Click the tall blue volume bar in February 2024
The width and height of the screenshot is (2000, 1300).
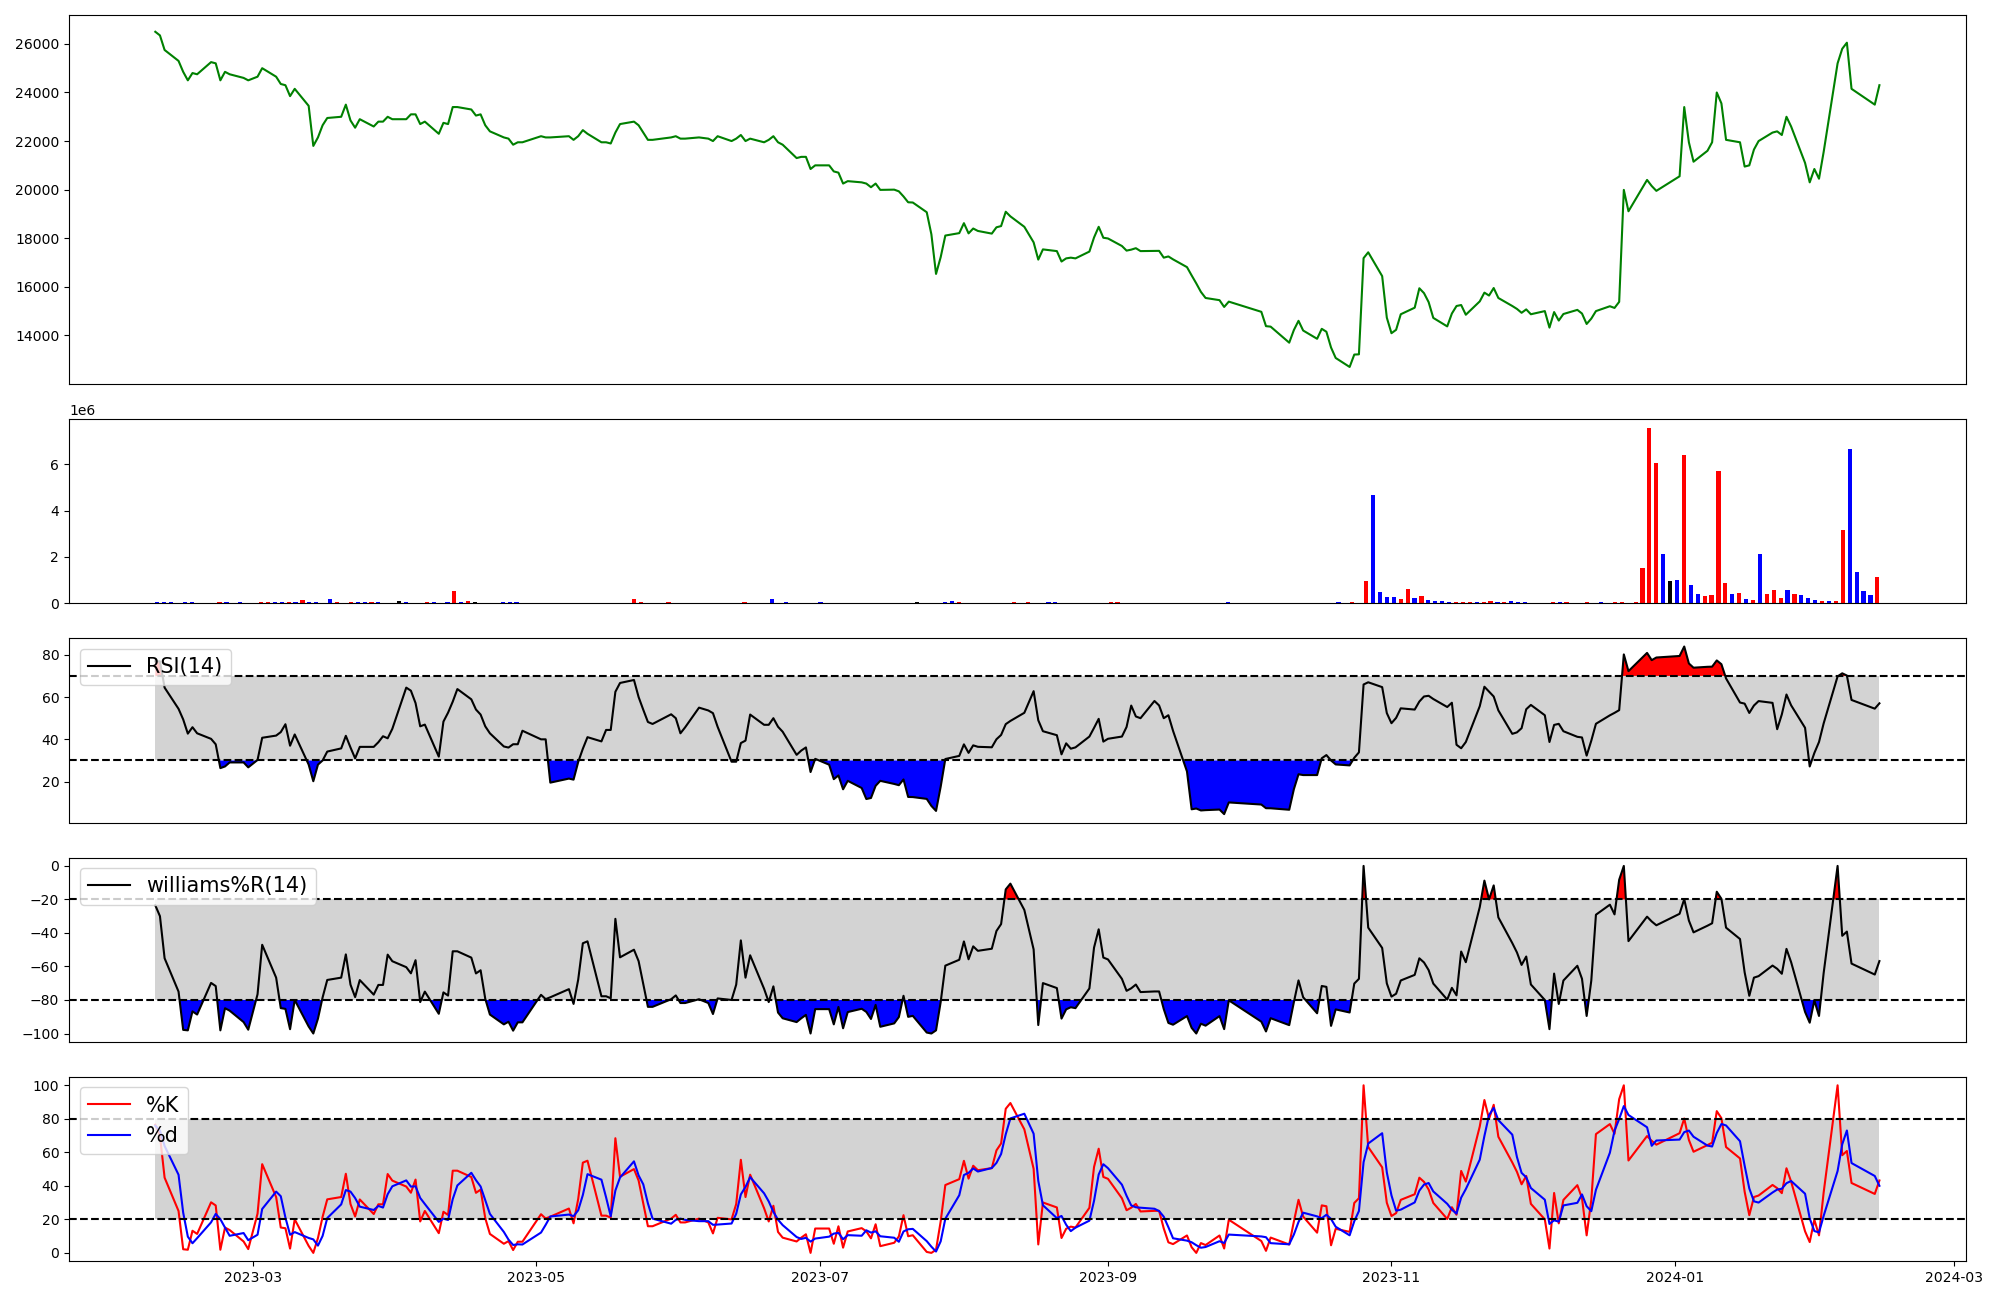(x=1850, y=525)
